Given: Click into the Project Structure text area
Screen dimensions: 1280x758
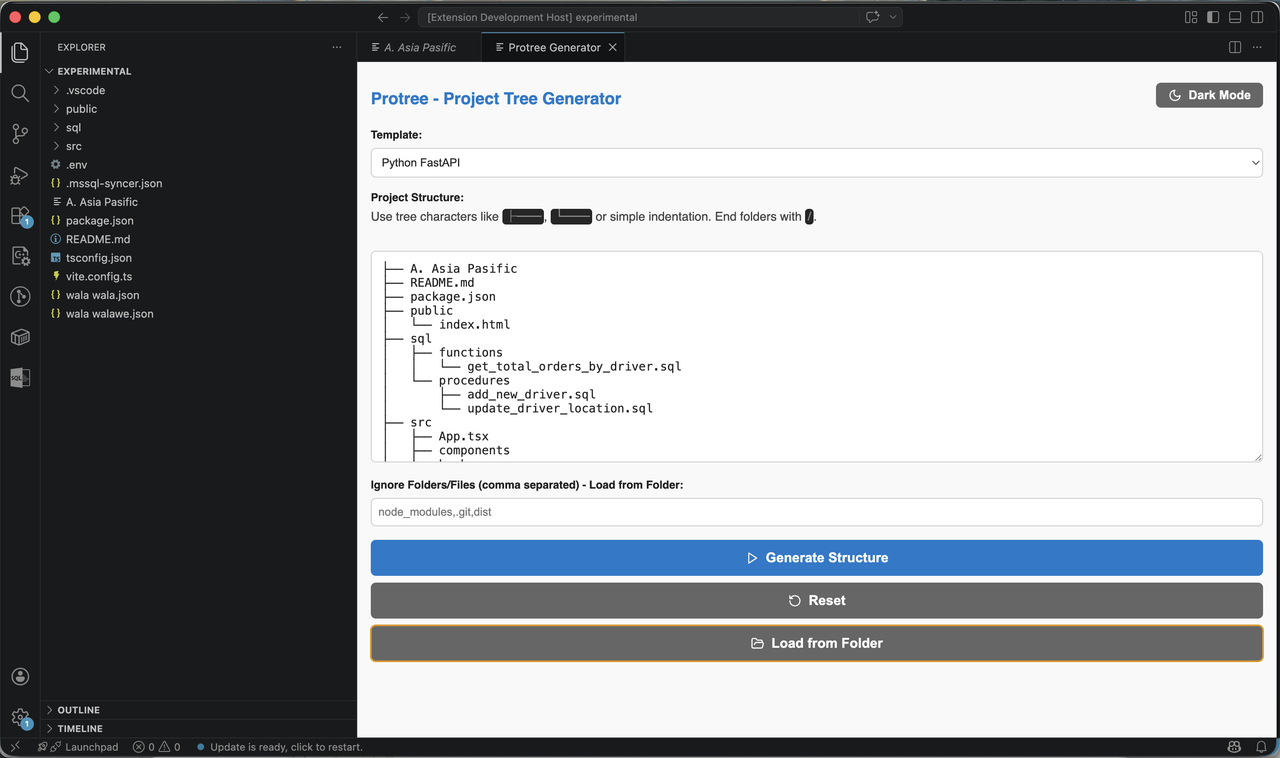Looking at the screenshot, I should point(816,356).
